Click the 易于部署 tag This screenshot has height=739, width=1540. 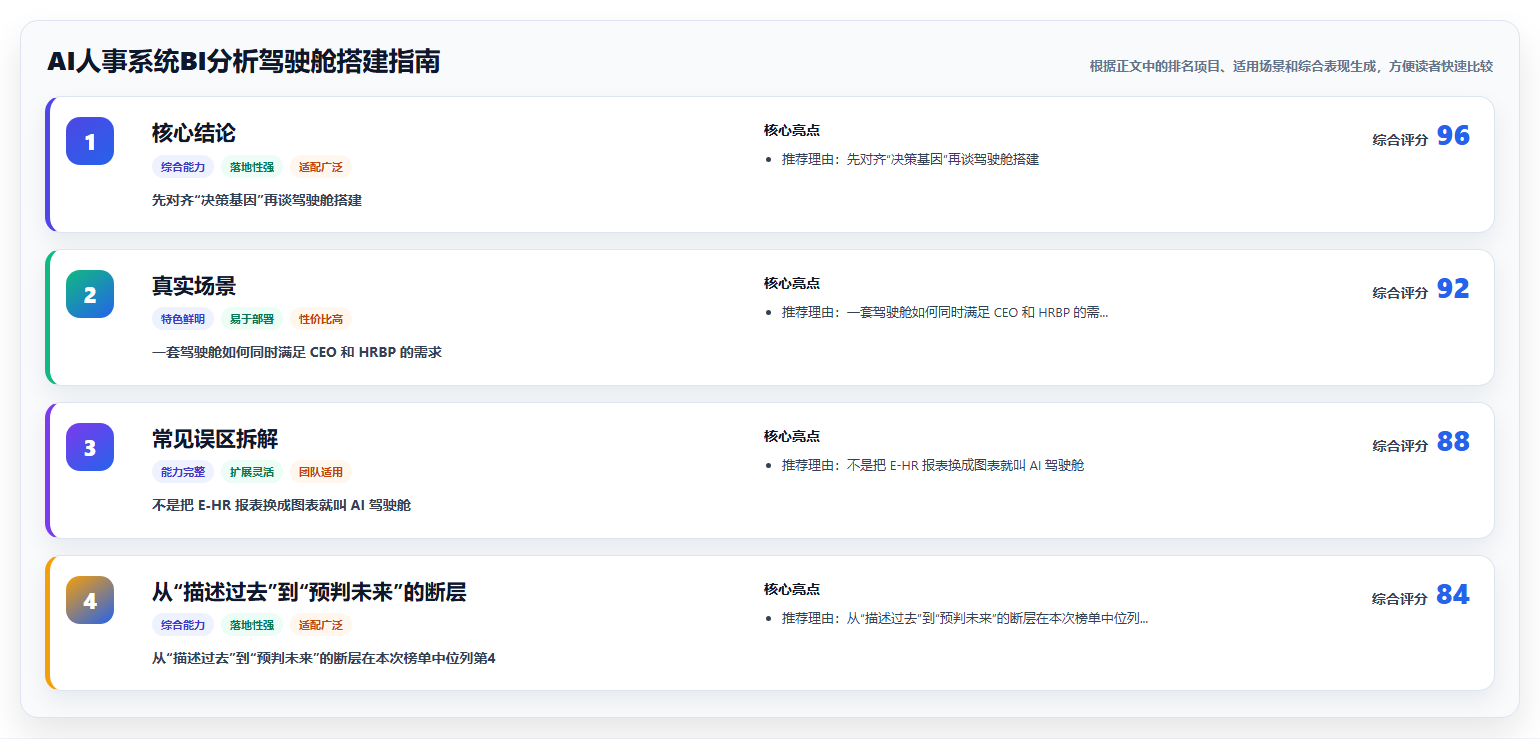252,319
